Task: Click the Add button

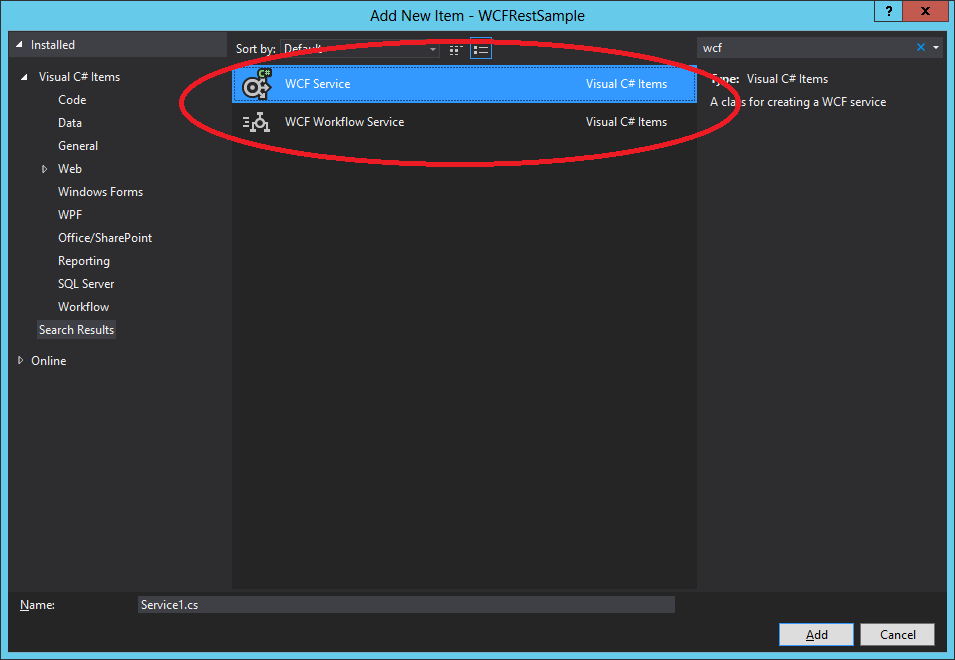Action: point(816,634)
